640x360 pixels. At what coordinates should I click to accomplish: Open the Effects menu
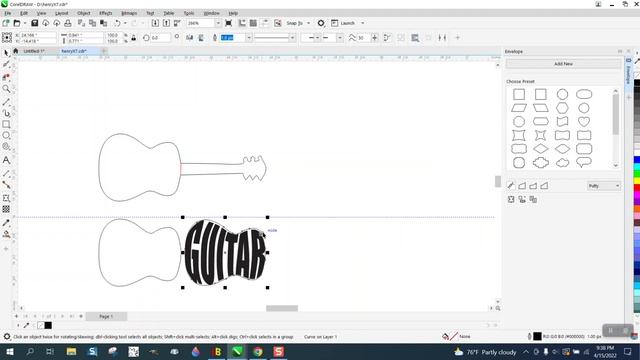(x=105, y=13)
